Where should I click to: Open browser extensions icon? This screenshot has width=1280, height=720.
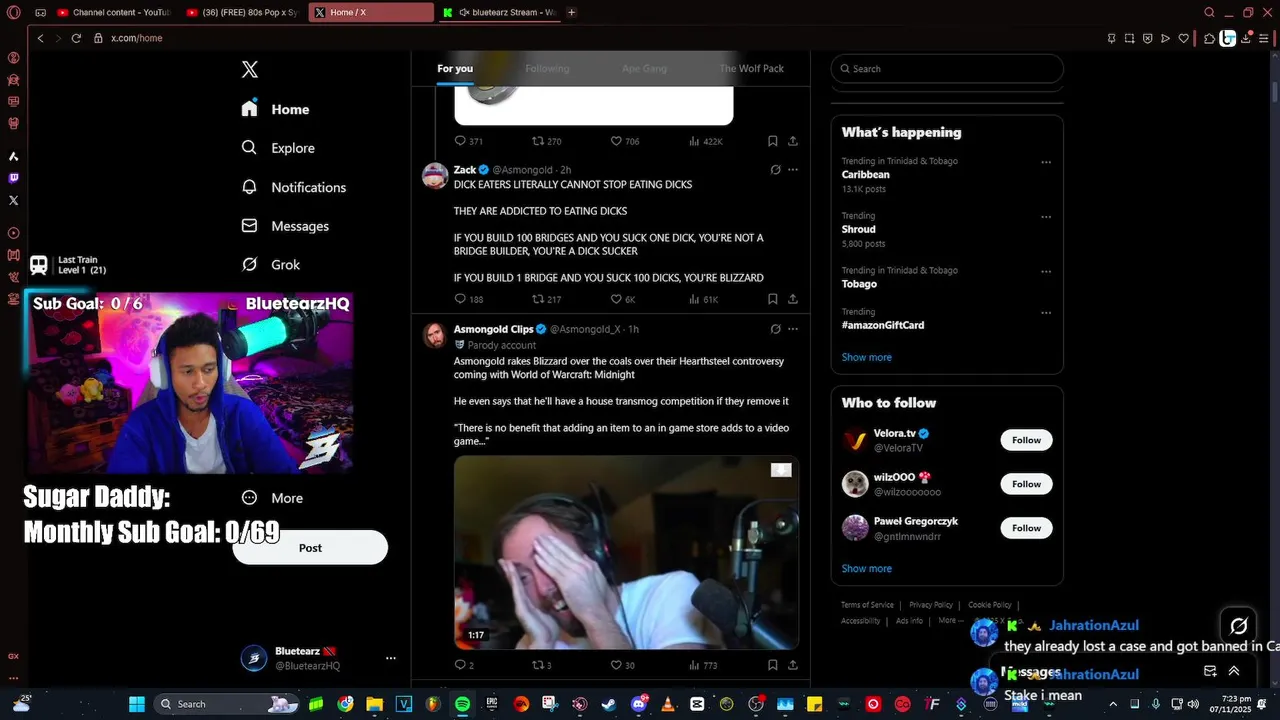[x=1208, y=38]
